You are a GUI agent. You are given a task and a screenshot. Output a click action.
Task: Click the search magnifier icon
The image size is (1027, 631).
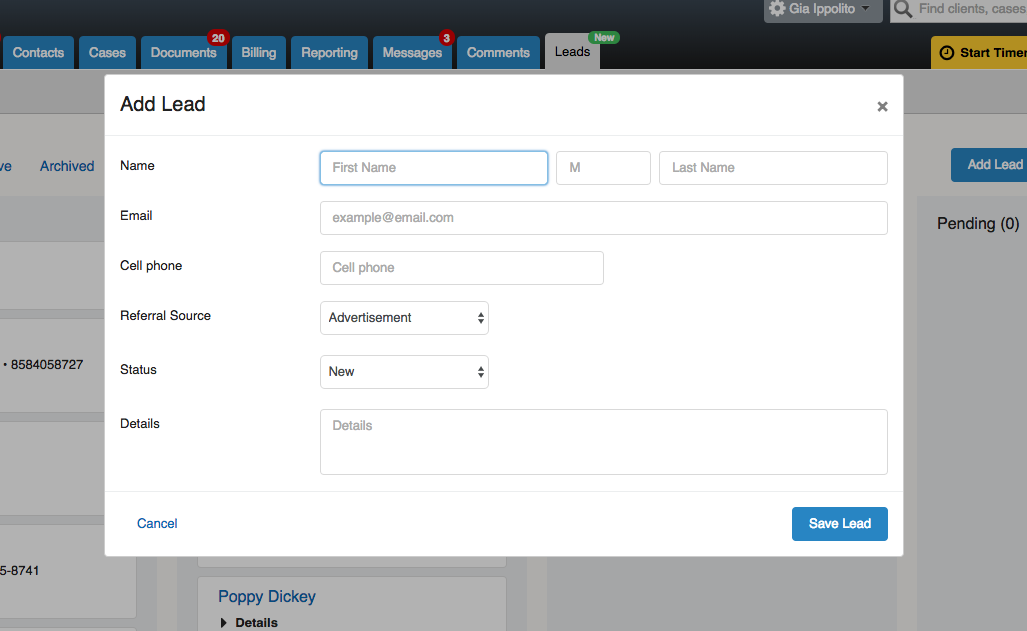pos(902,9)
